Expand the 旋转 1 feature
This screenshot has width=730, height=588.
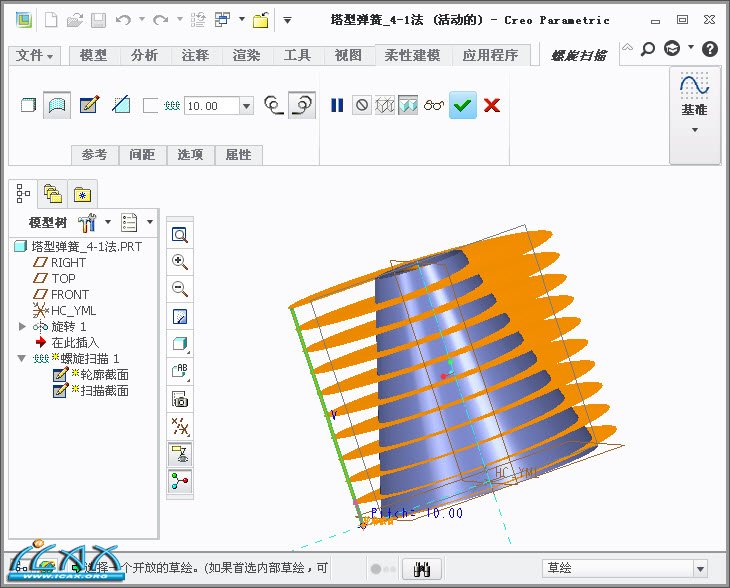point(22,326)
